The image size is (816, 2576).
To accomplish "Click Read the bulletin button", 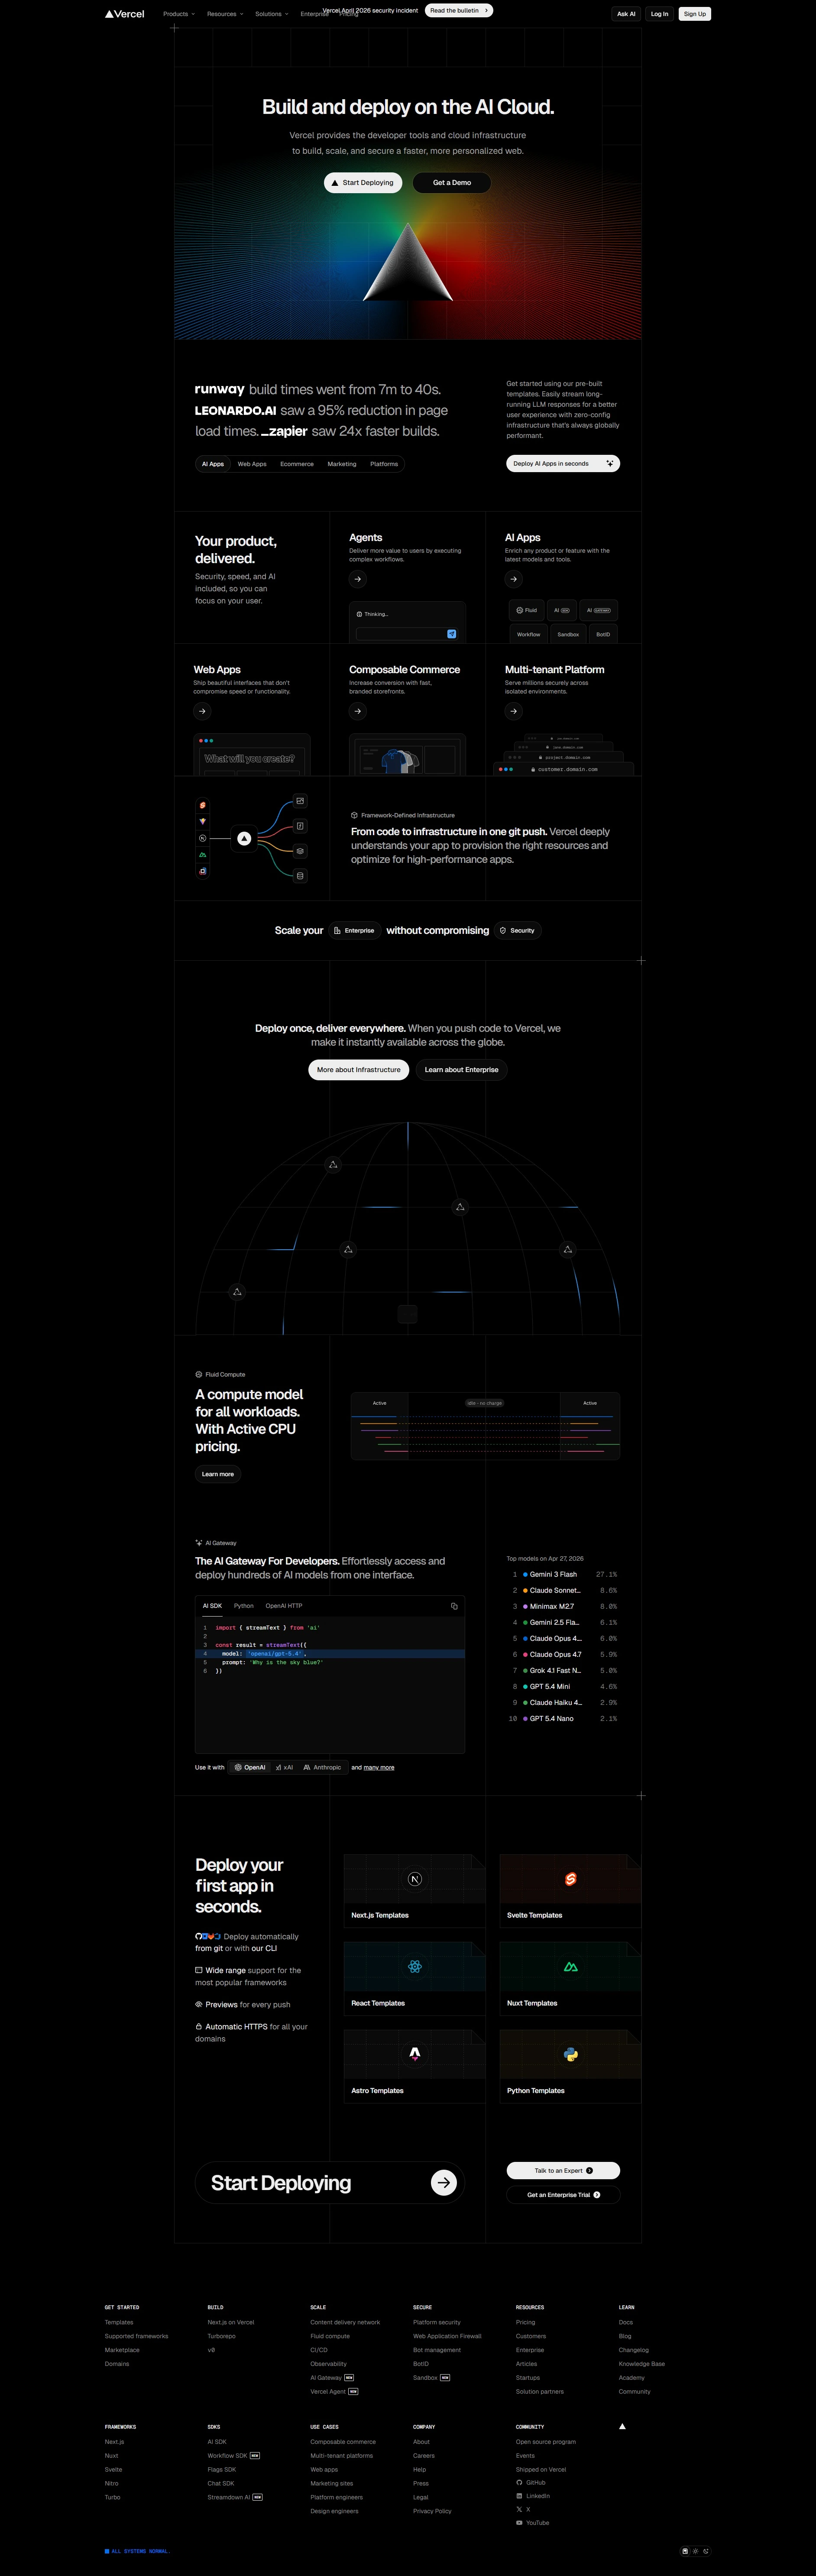I will click(x=459, y=10).
